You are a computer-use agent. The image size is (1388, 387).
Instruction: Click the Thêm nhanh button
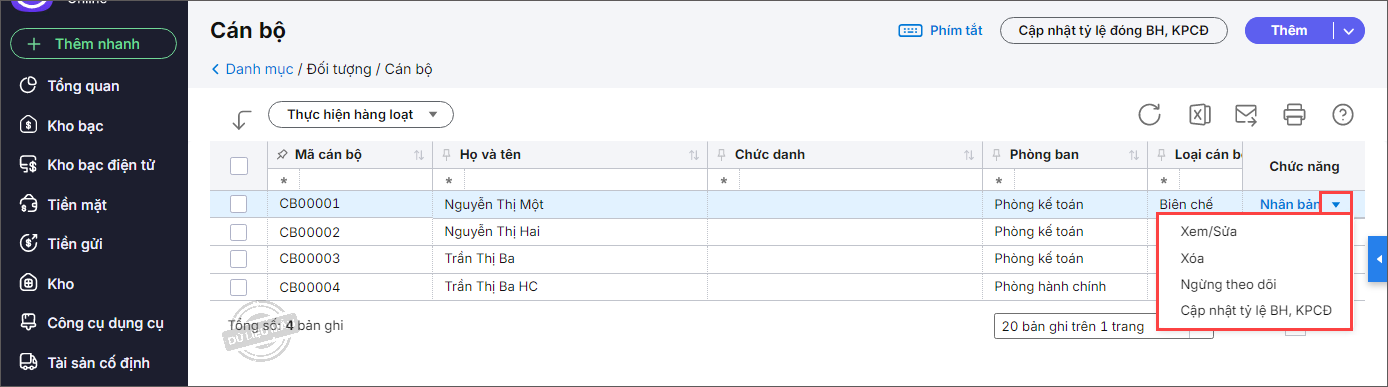[x=93, y=44]
